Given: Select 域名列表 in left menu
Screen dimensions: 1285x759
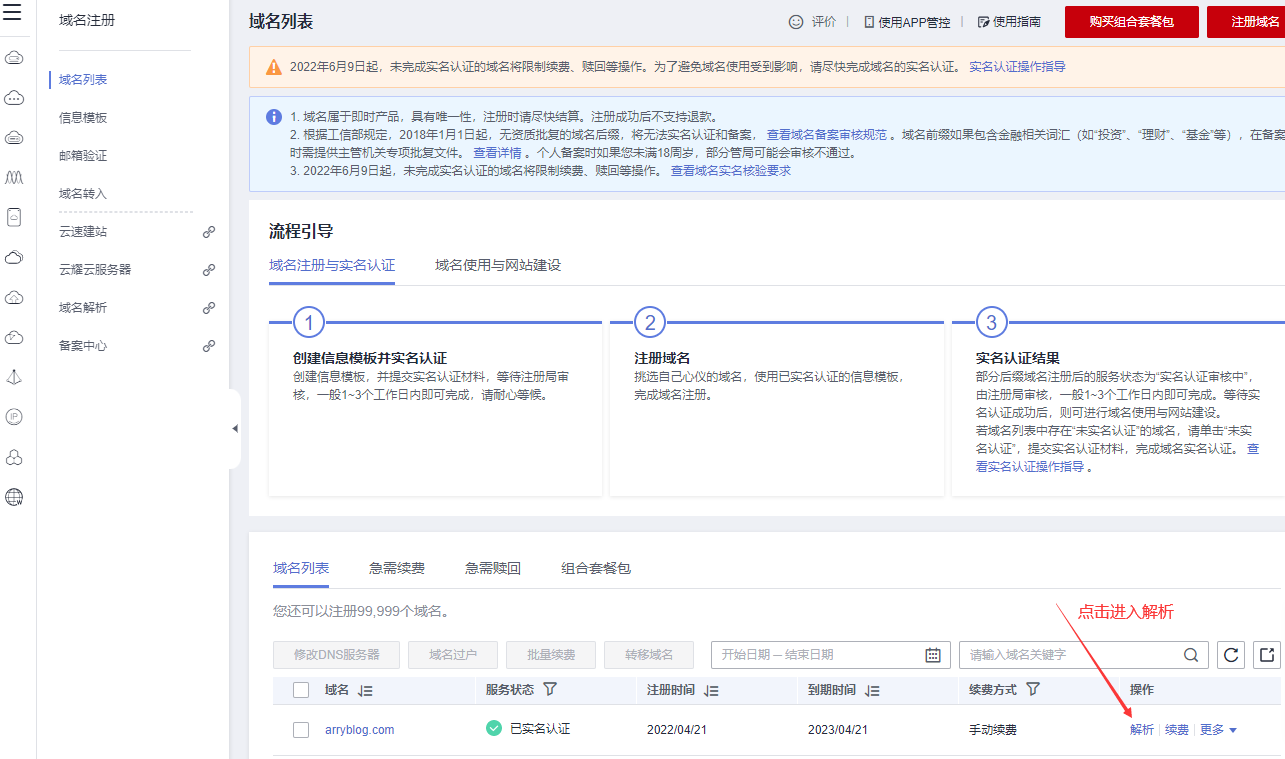Looking at the screenshot, I should click(83, 79).
